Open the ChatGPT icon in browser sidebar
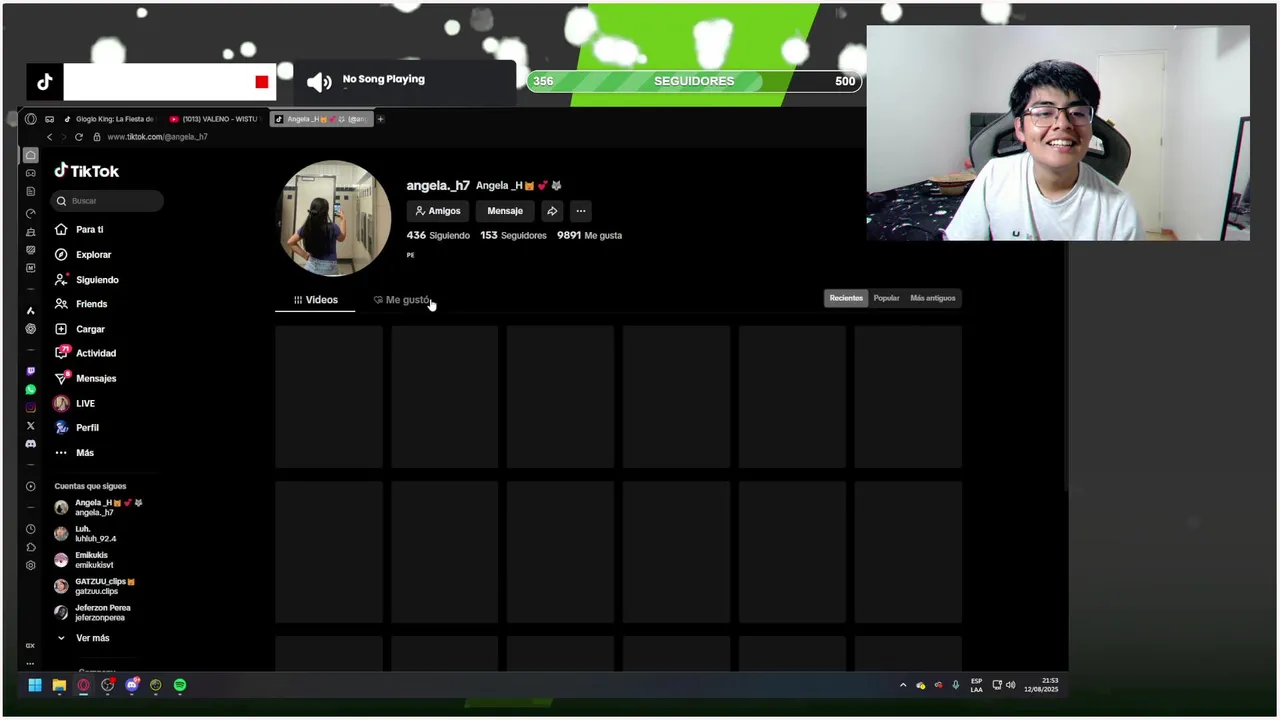 click(30, 329)
